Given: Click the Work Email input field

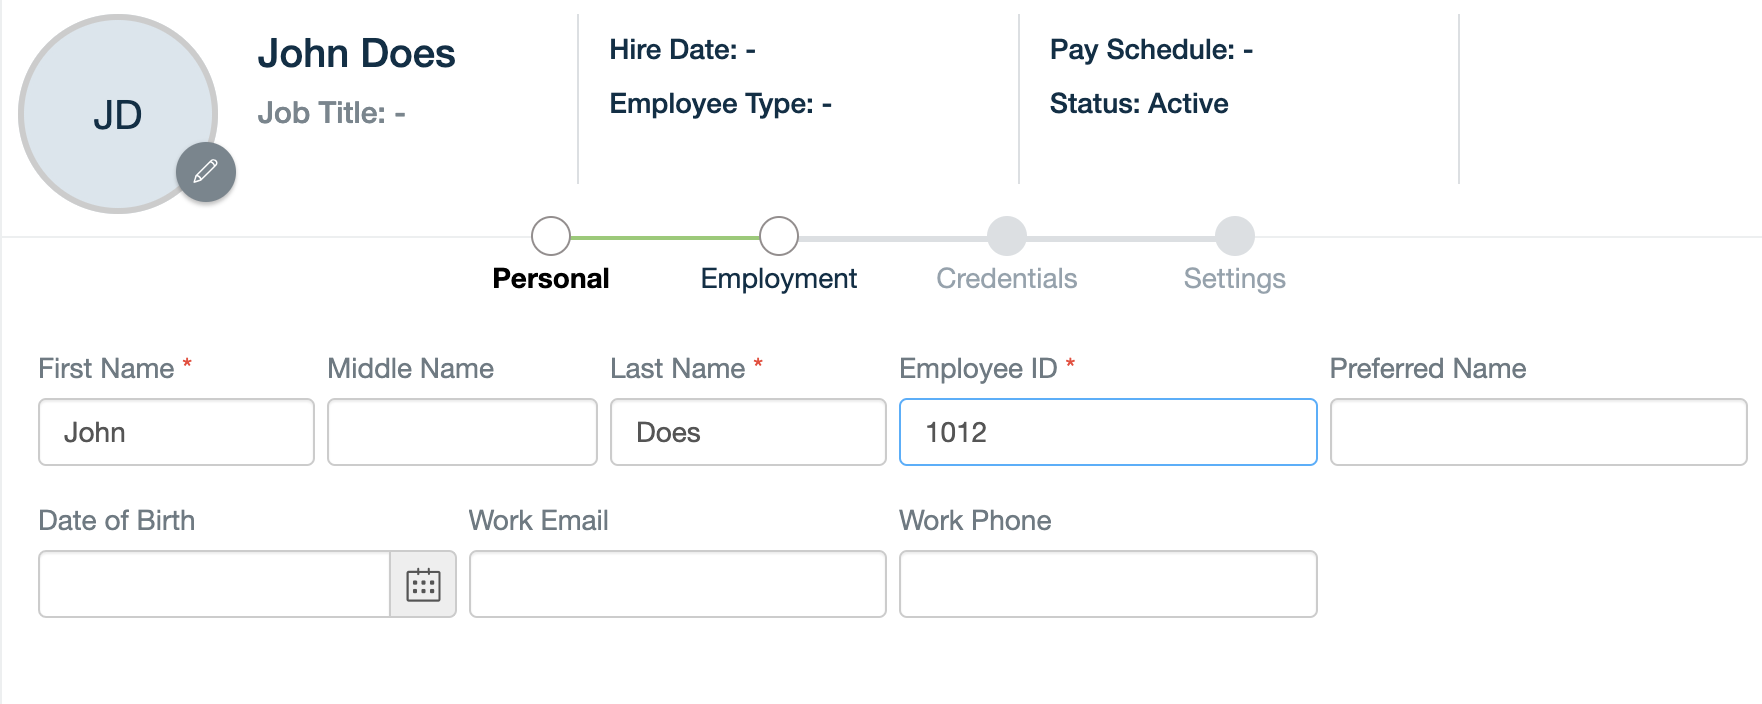Looking at the screenshot, I should pyautogui.click(x=677, y=584).
